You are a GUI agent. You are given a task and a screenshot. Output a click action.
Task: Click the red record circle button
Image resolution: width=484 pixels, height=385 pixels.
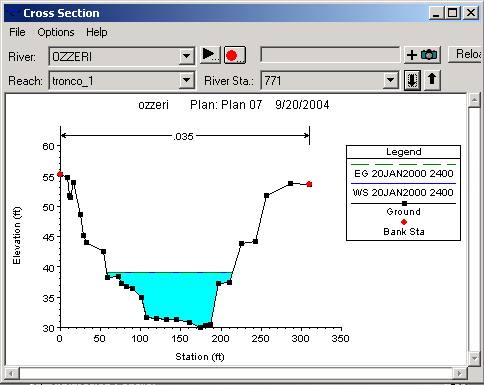pos(235,55)
